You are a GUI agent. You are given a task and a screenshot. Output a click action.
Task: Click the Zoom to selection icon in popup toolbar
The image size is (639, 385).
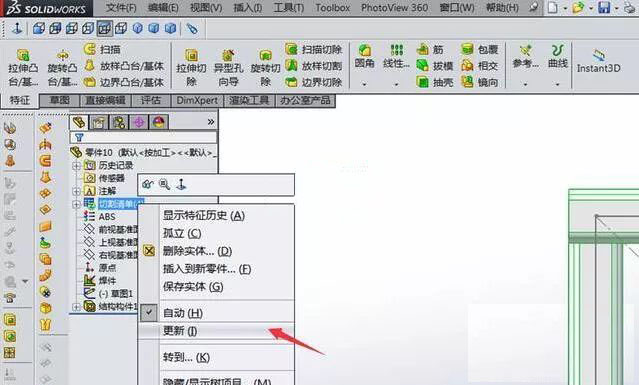(164, 185)
